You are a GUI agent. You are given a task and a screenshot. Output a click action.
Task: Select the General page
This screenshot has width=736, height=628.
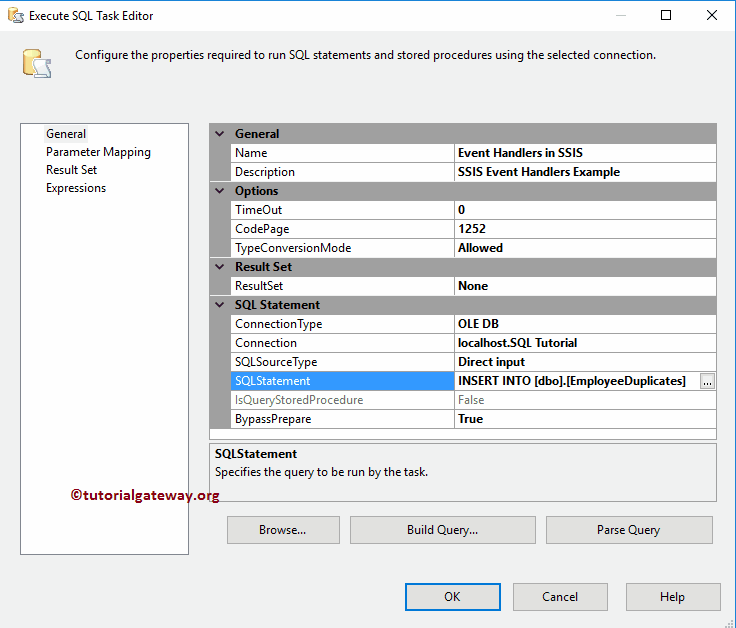pyautogui.click(x=66, y=134)
